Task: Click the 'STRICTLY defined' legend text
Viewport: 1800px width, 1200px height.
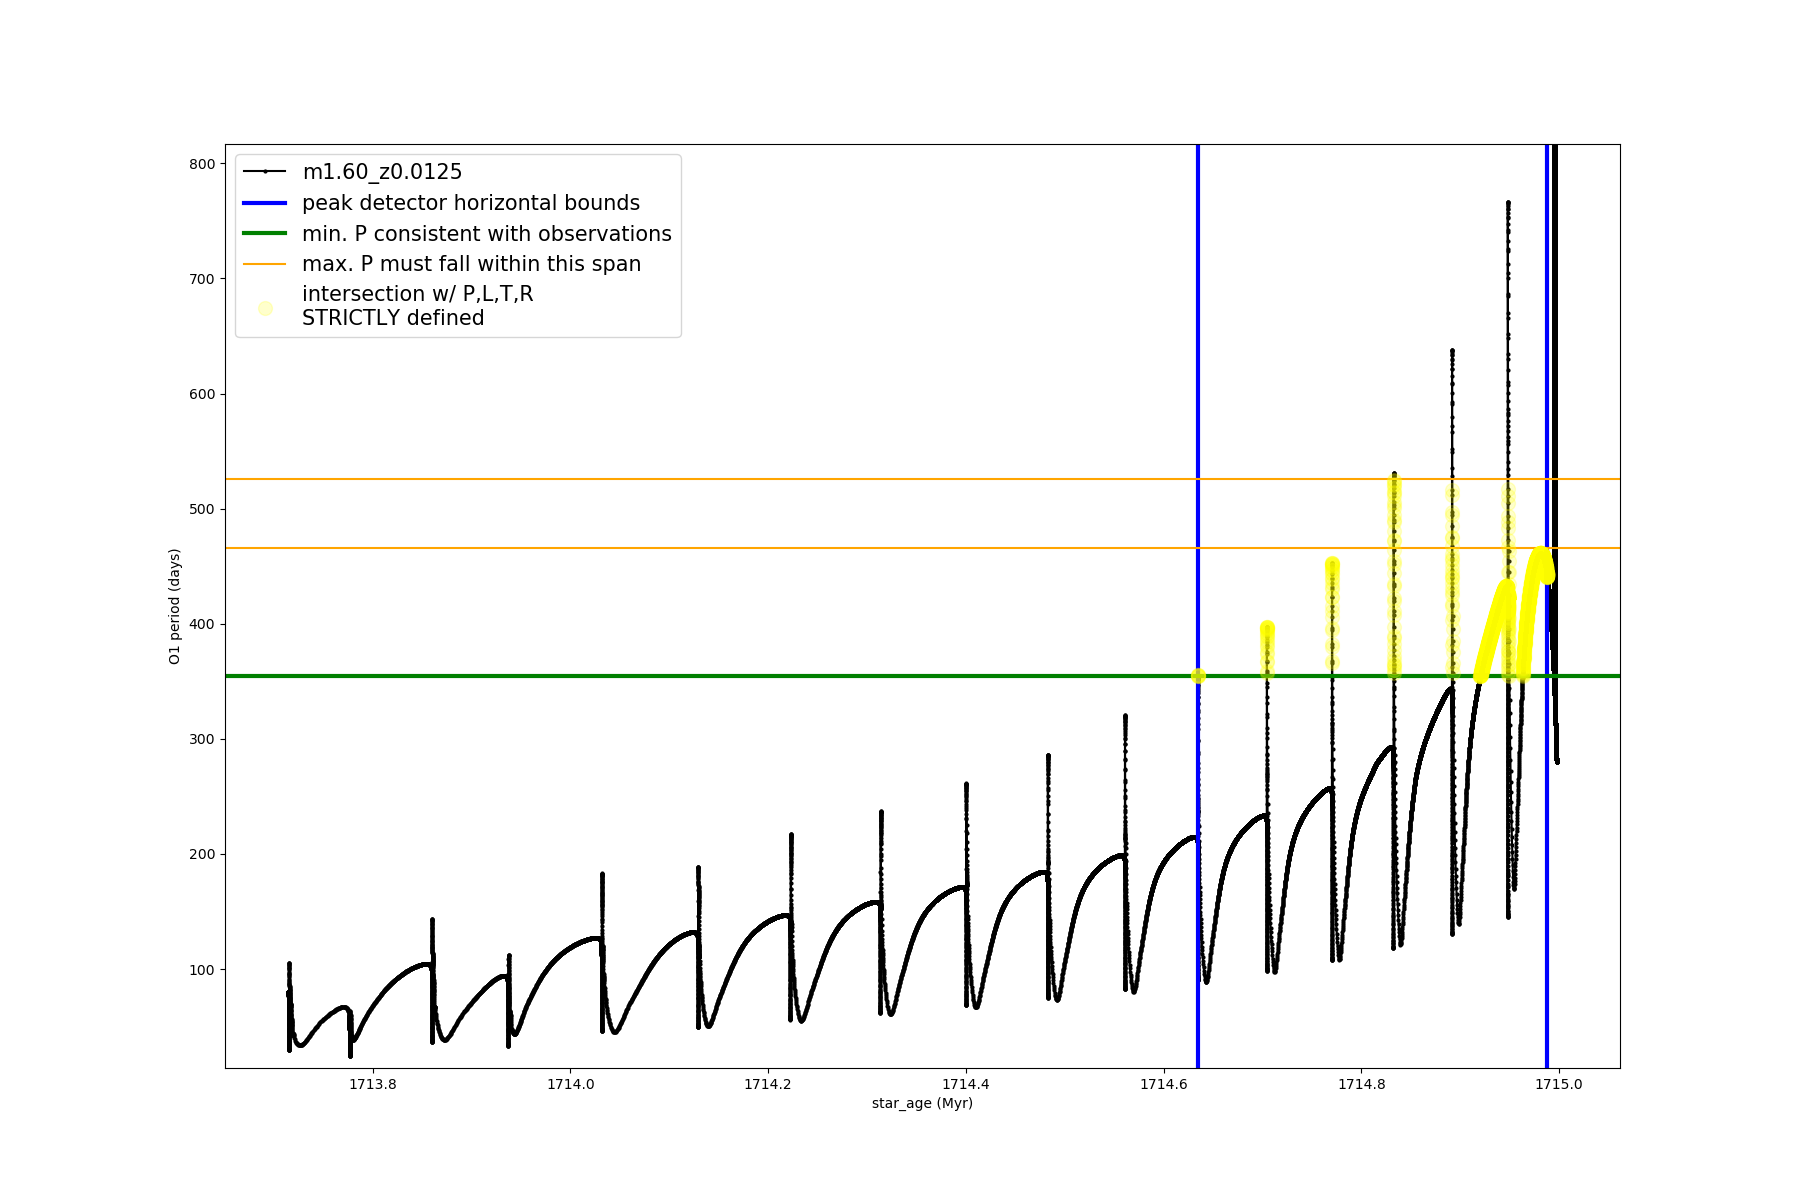Action: pyautogui.click(x=393, y=319)
